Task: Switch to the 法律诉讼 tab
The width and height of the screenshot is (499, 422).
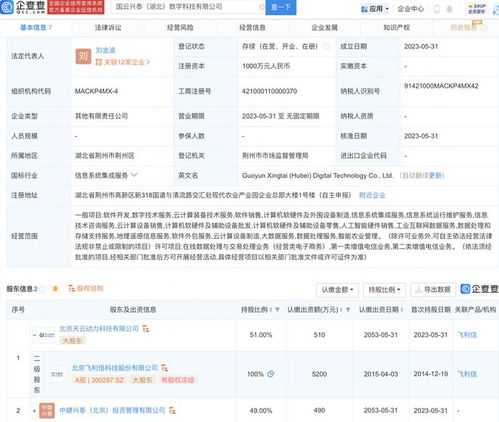Action: [x=108, y=28]
